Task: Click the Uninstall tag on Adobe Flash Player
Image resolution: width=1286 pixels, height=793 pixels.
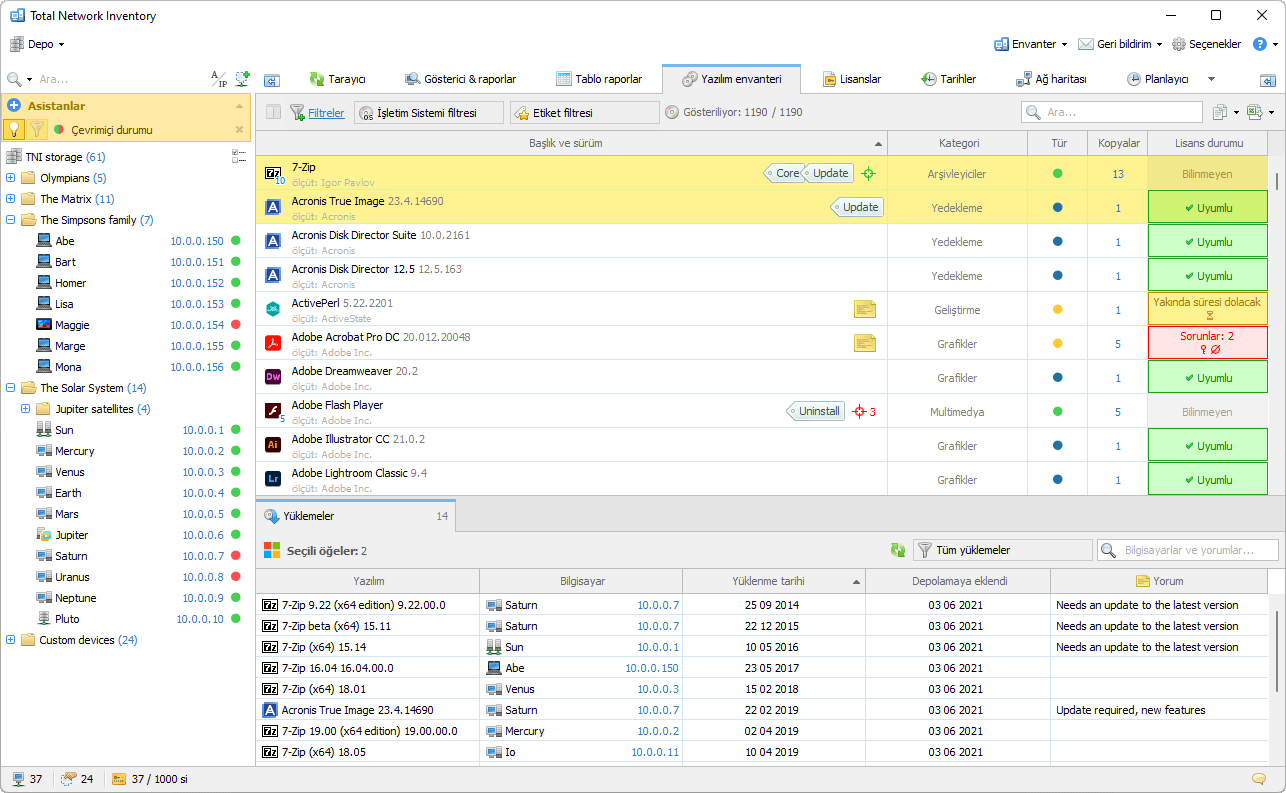Action: (x=818, y=411)
